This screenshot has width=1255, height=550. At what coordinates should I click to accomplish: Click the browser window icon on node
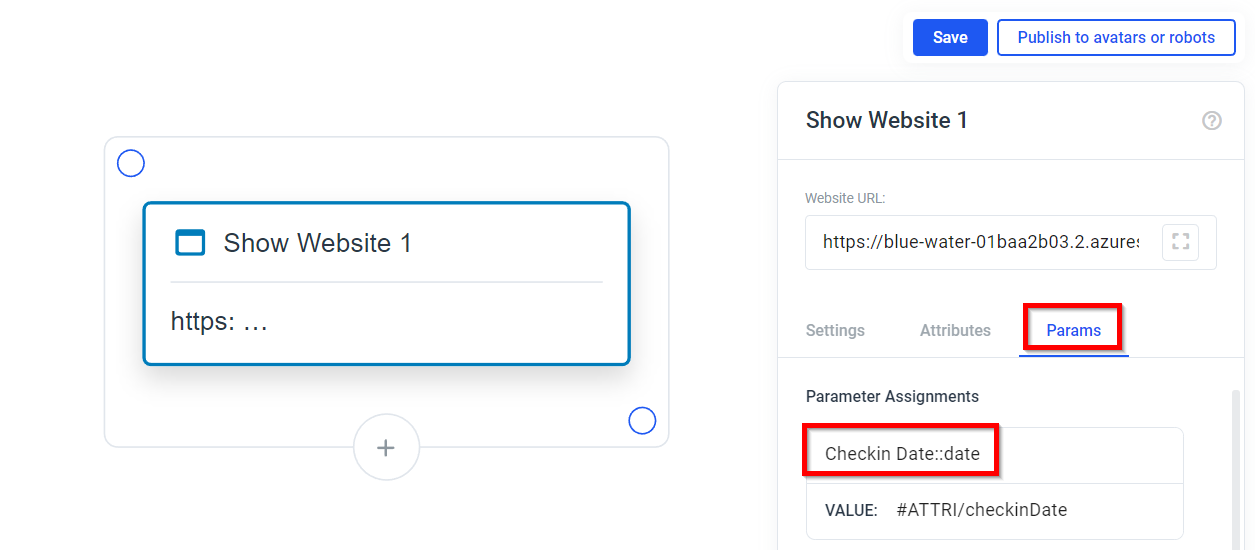tap(190, 243)
